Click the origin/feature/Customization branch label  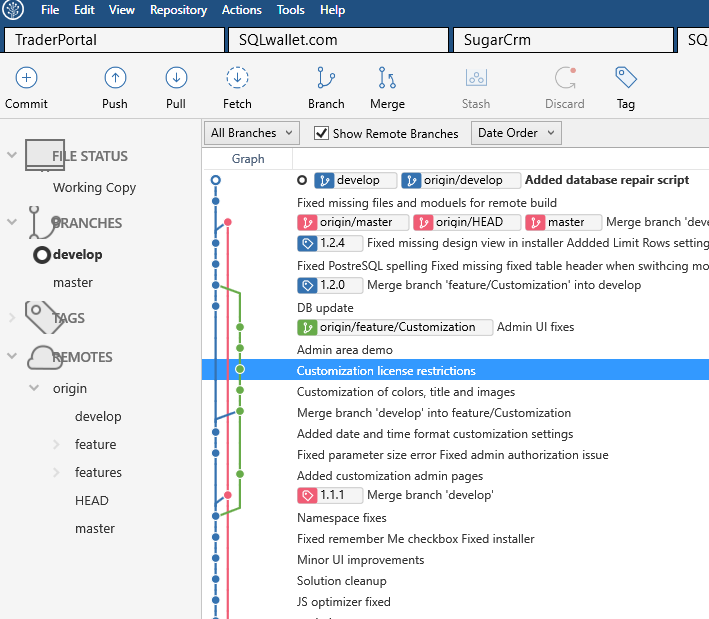[395, 327]
